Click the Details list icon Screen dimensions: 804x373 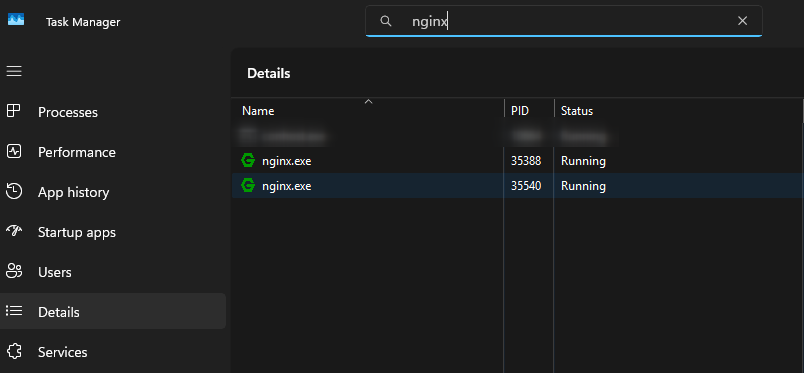coord(14,311)
